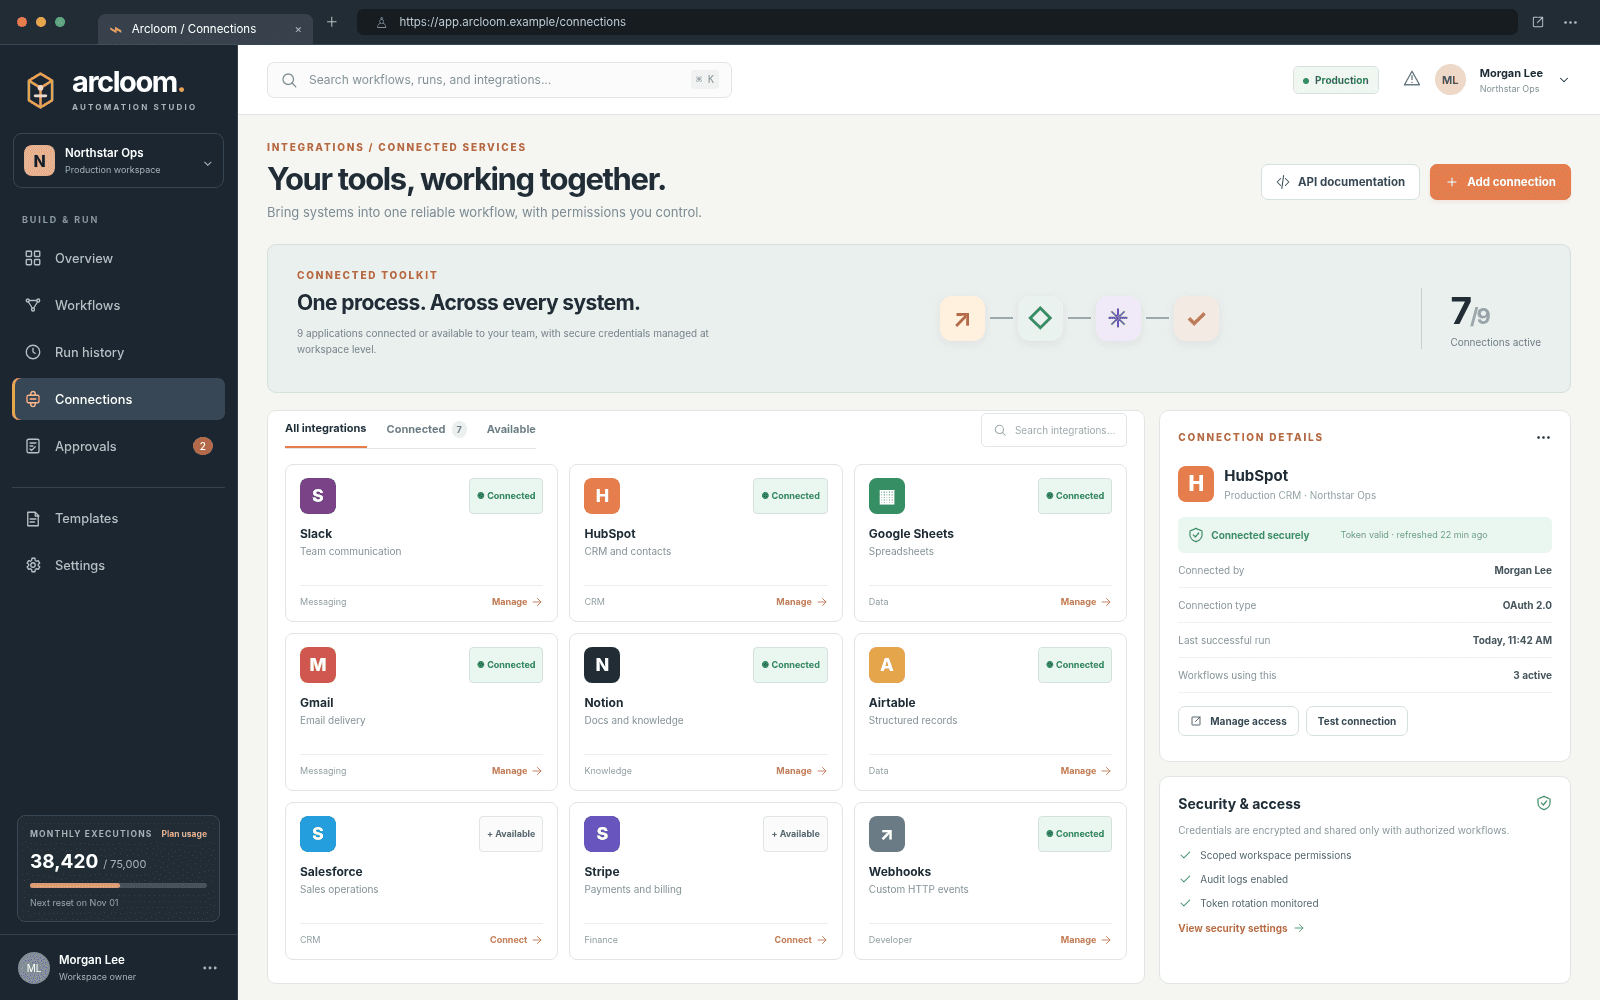The width and height of the screenshot is (1600, 1000).
Task: Click the Gmail app icon
Action: tap(318, 665)
